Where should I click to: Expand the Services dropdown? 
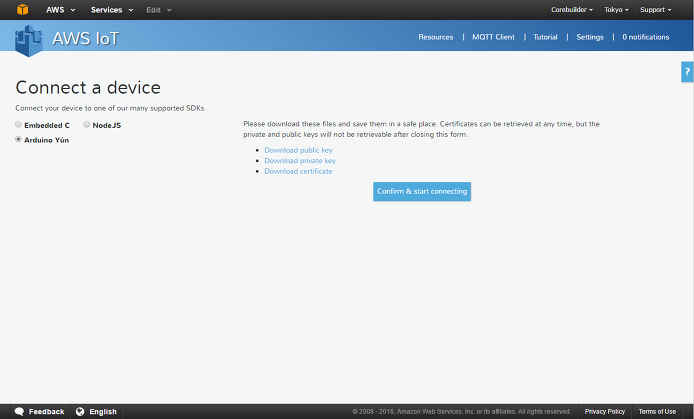coord(112,10)
